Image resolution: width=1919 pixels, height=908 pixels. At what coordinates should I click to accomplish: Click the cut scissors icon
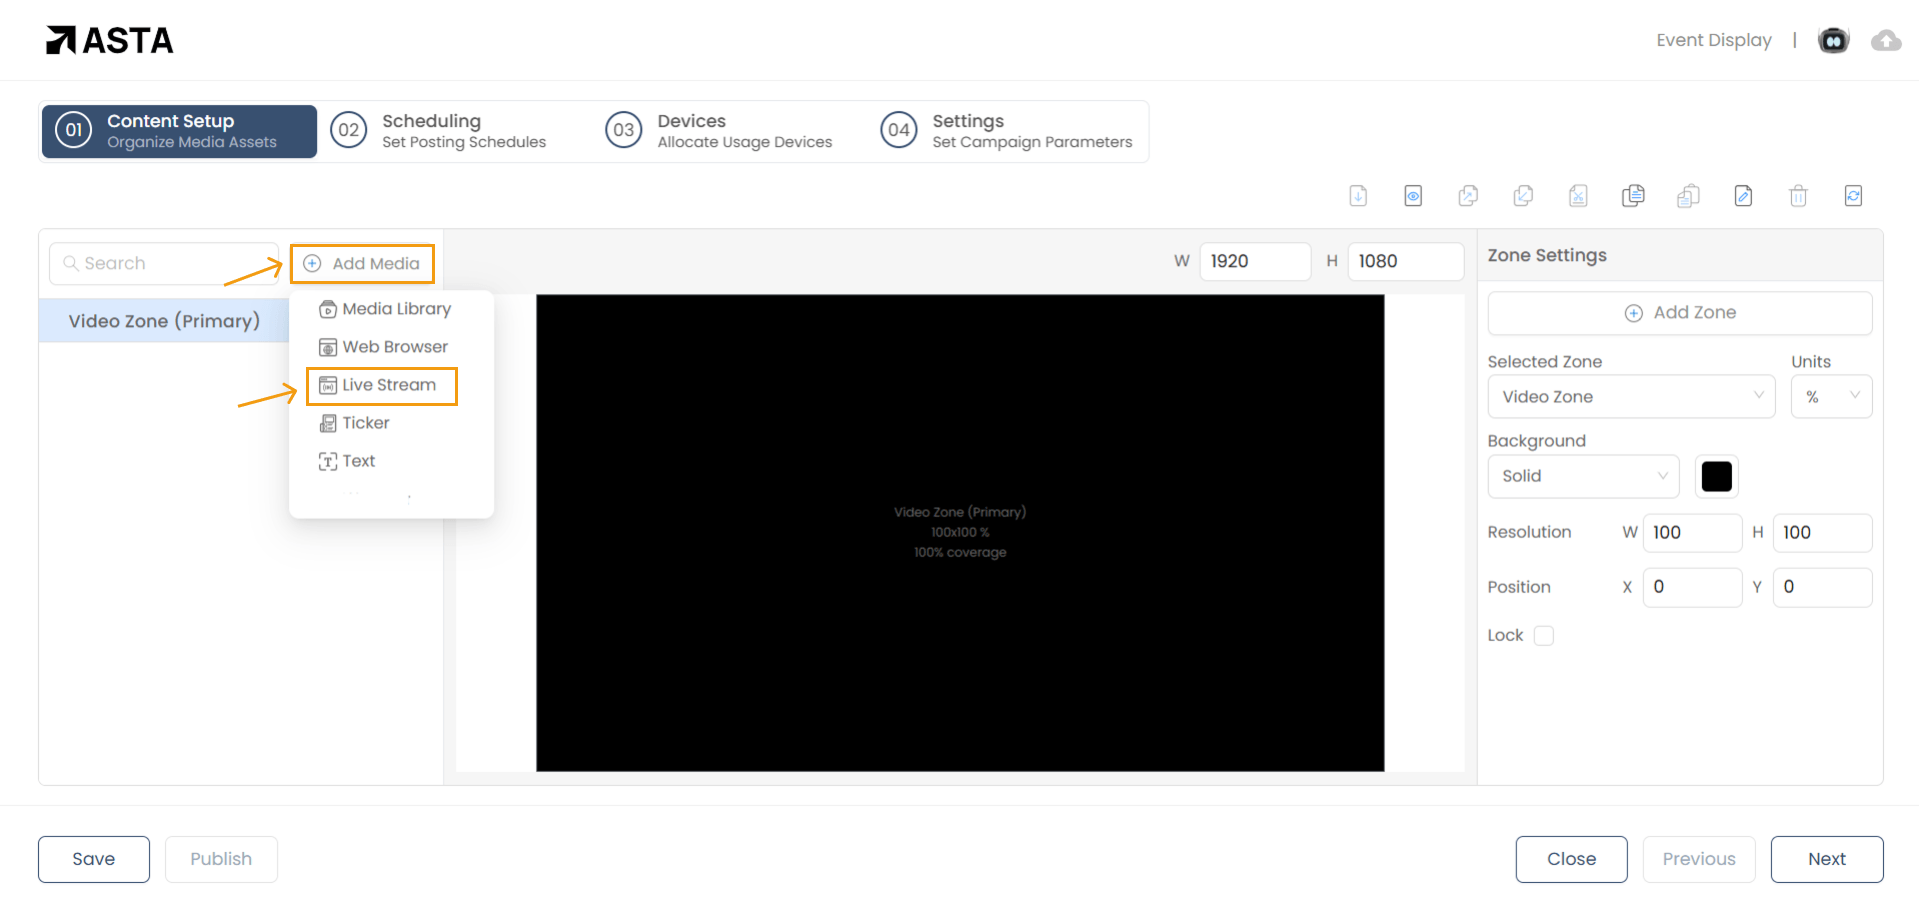tap(1578, 196)
